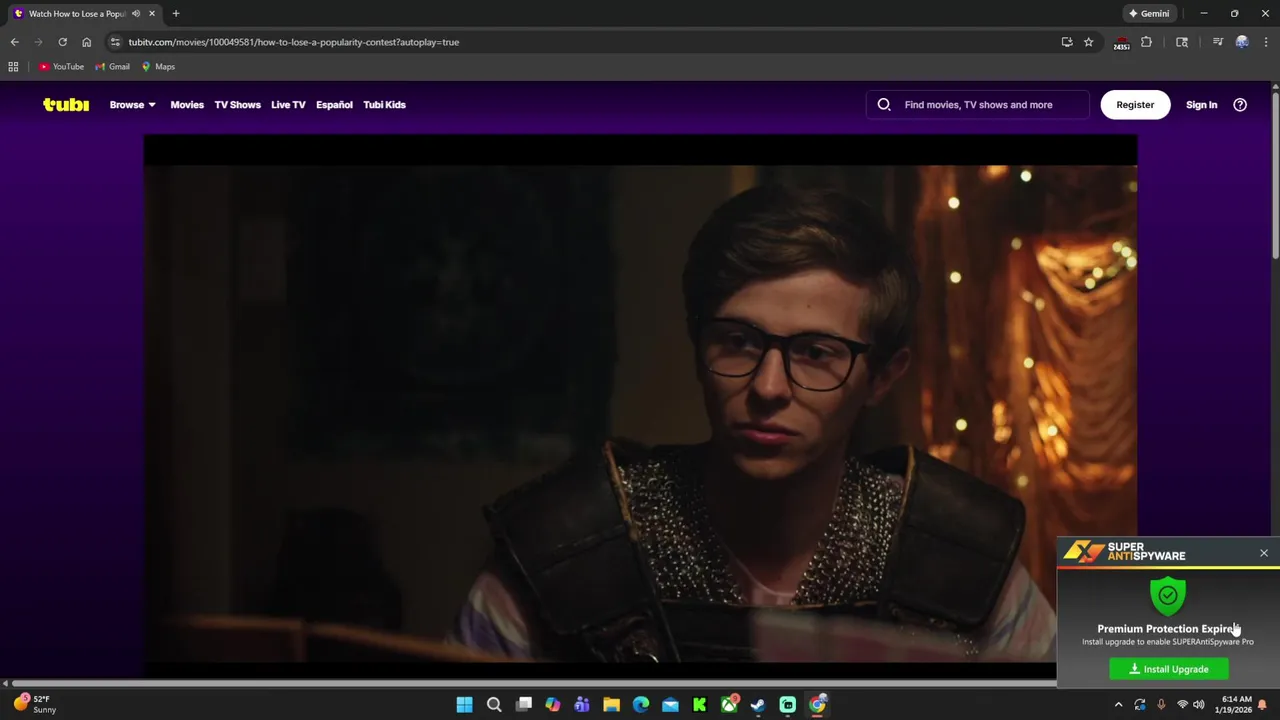Open a new browser tab
Image resolution: width=1280 pixels, height=720 pixels.
[175, 13]
